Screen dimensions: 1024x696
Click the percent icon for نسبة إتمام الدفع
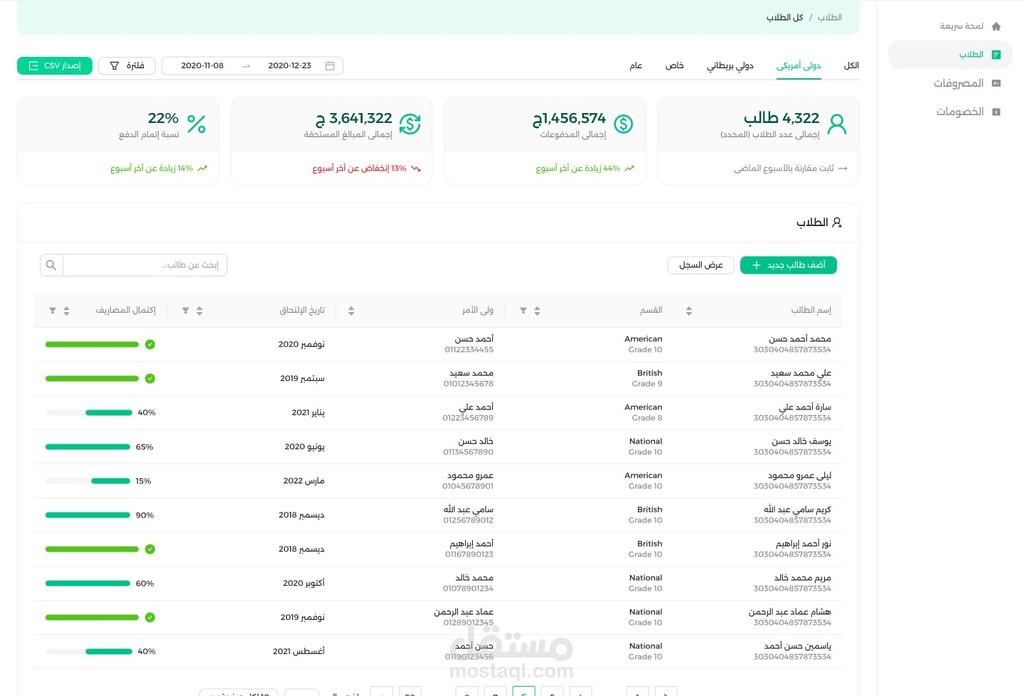197,124
